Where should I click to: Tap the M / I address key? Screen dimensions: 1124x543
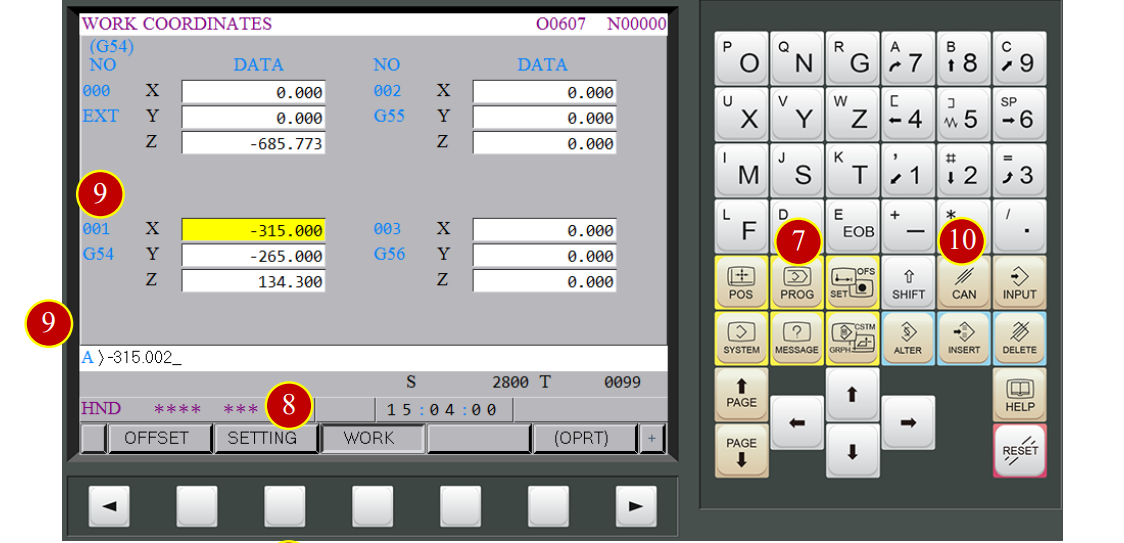pyautogui.click(x=741, y=170)
